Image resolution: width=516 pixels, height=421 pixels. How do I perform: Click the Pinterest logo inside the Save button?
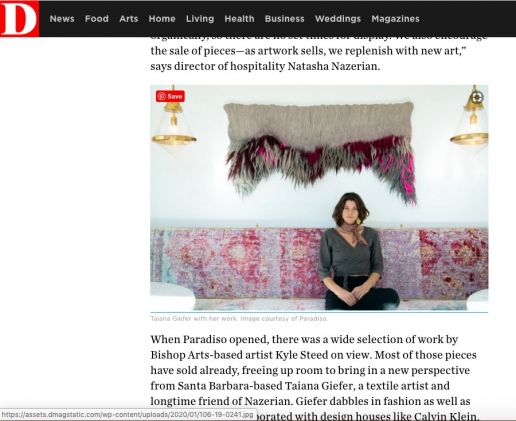click(x=162, y=96)
